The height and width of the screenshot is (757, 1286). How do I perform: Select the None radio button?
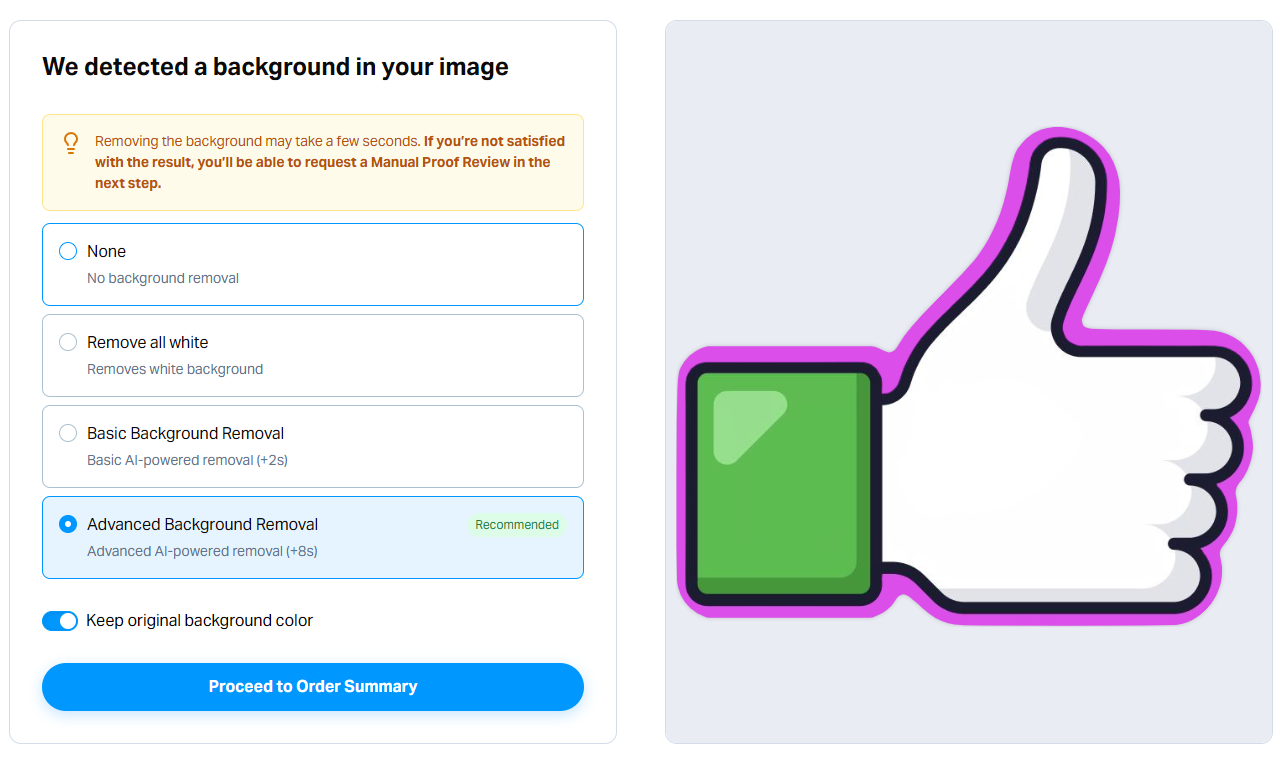(x=68, y=251)
